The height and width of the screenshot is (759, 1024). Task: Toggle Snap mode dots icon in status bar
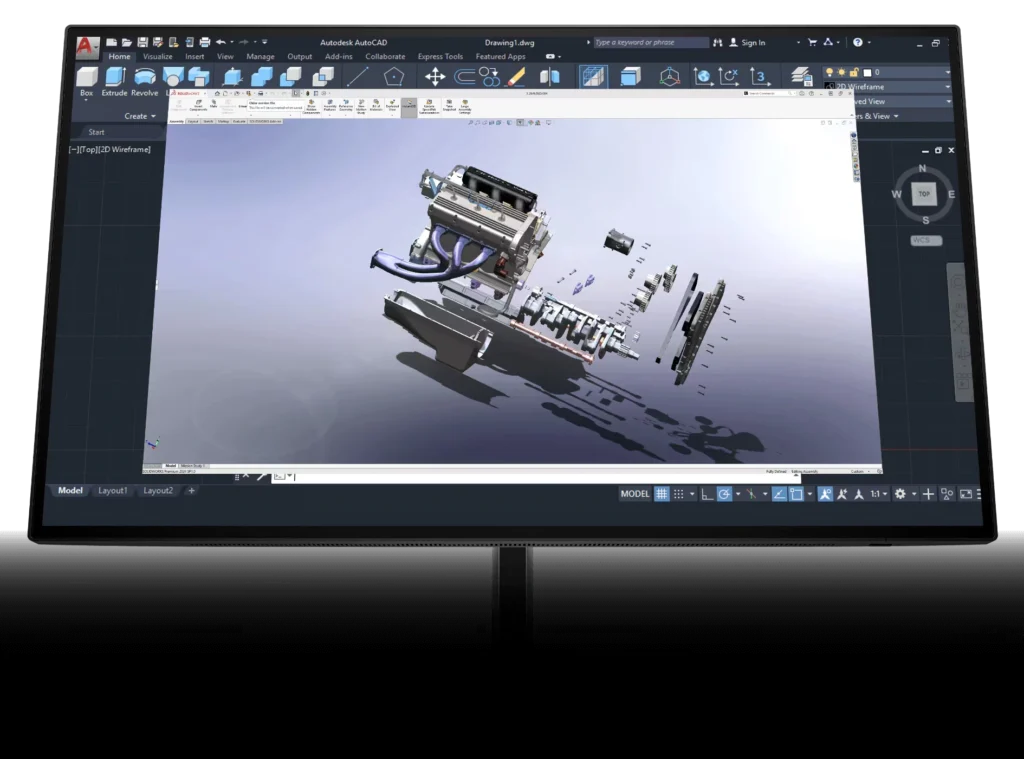point(679,494)
